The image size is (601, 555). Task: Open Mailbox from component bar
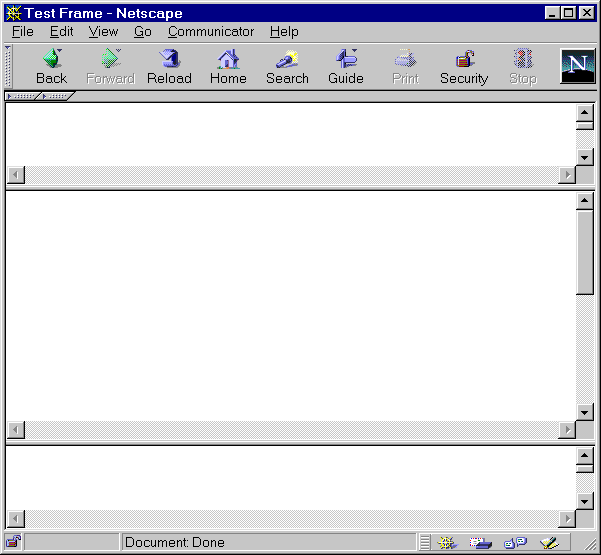[481, 542]
